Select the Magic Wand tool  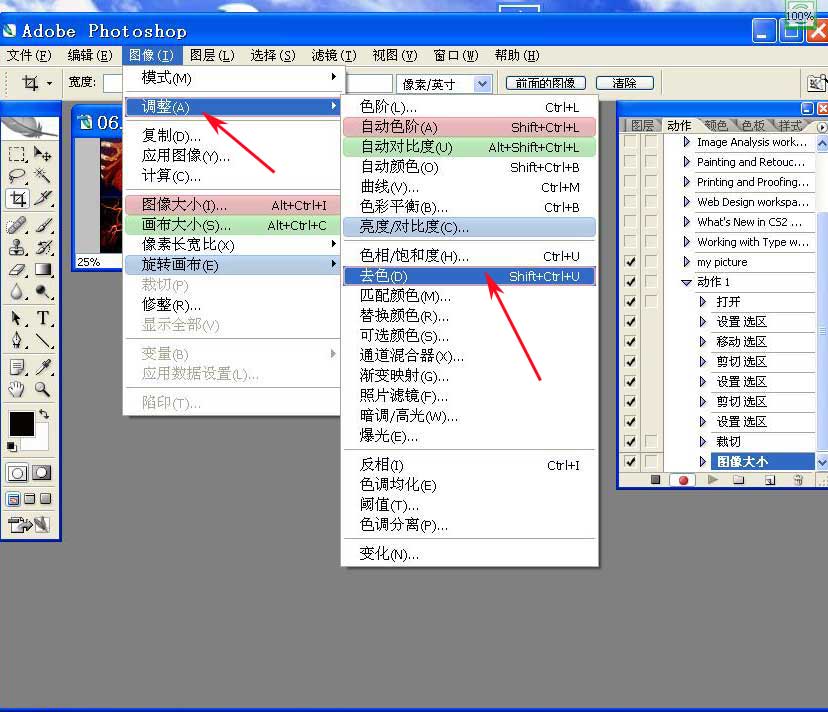42,175
